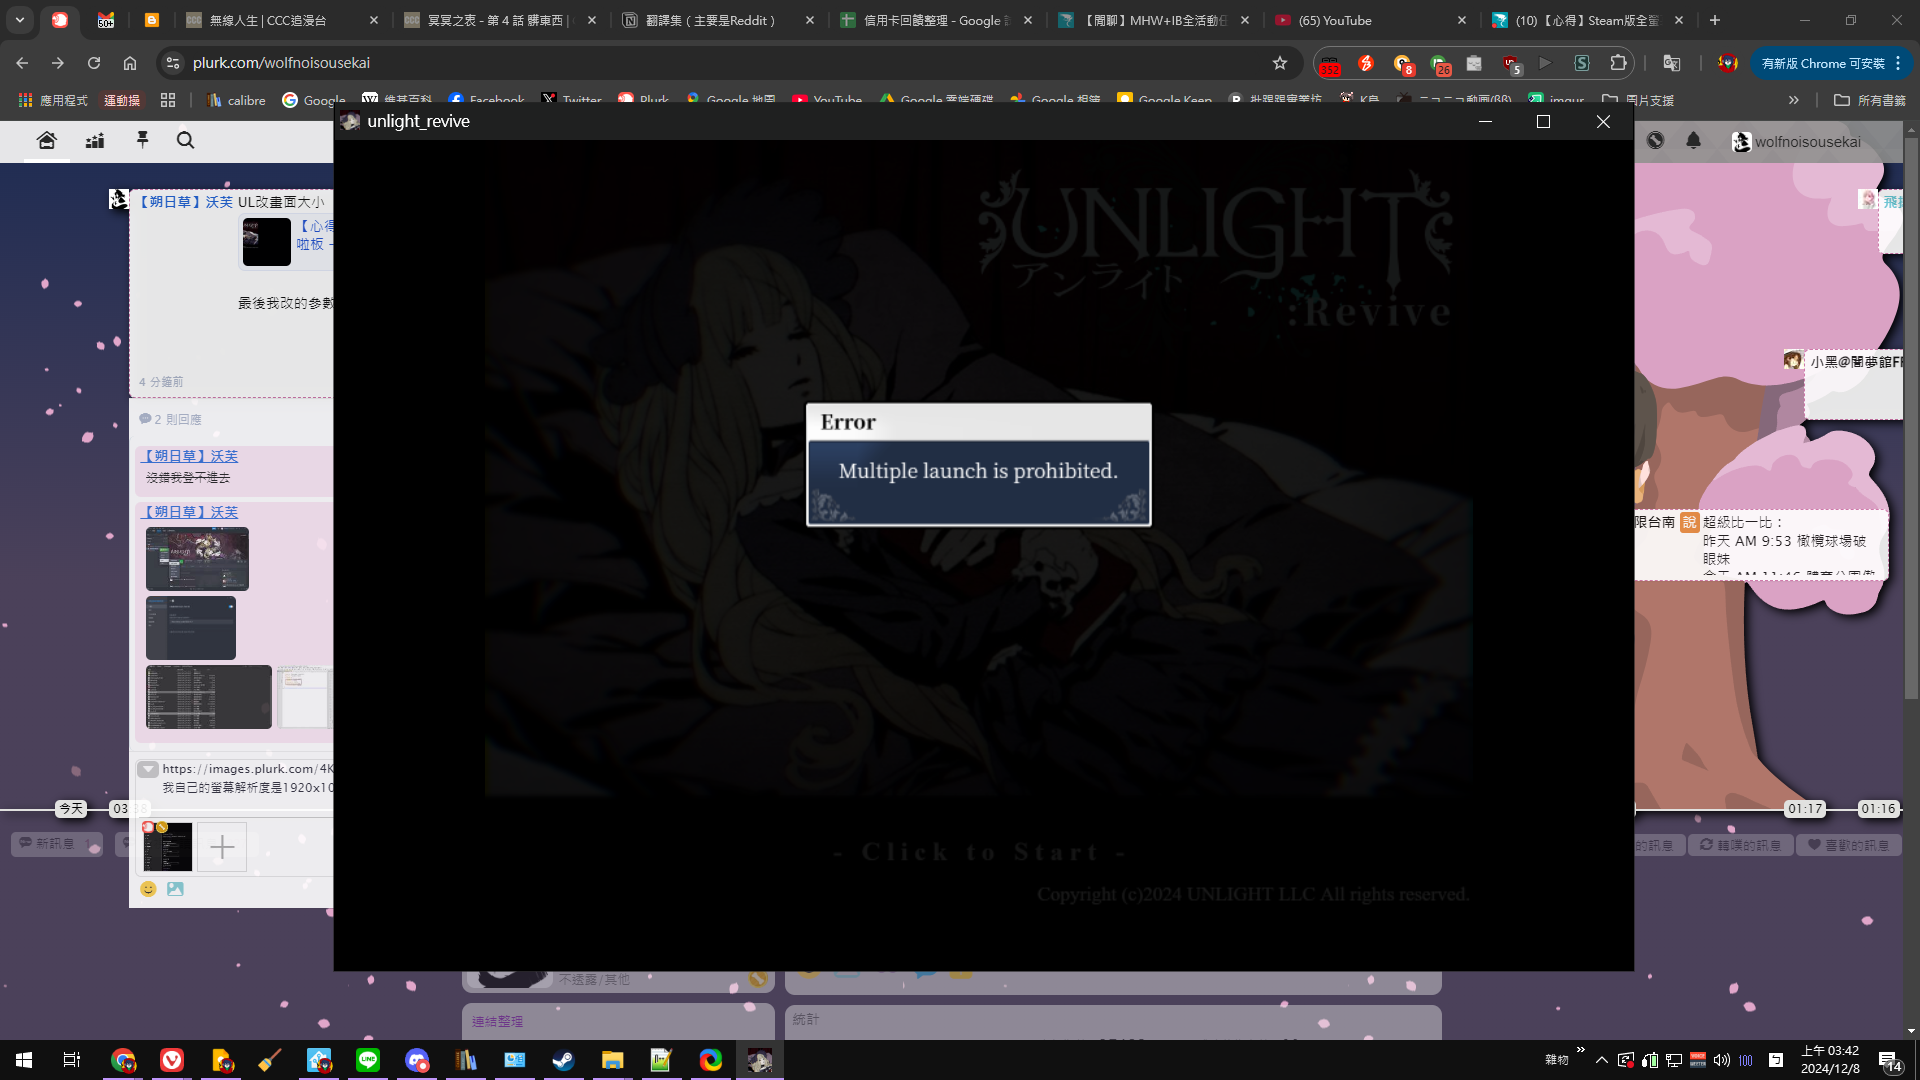Open Discord from the taskbar

pyautogui.click(x=417, y=1060)
